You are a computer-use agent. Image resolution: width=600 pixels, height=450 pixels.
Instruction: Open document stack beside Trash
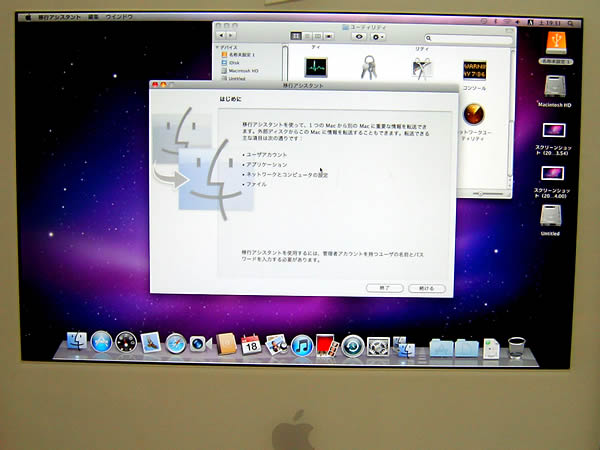491,349
